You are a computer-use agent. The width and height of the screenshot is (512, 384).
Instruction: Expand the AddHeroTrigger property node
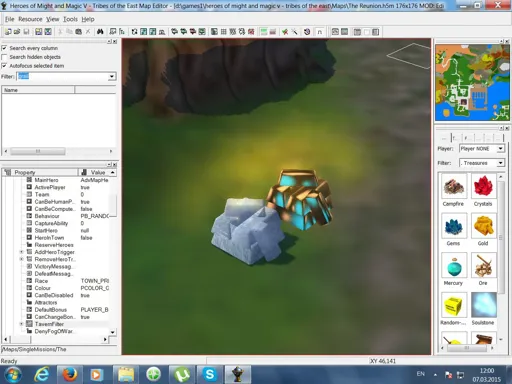click(x=21, y=252)
